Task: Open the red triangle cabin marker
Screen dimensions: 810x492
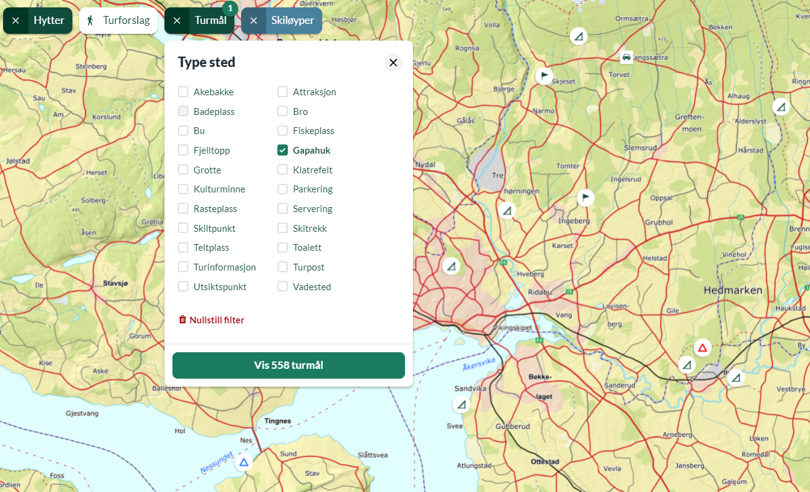Action: pos(703,348)
